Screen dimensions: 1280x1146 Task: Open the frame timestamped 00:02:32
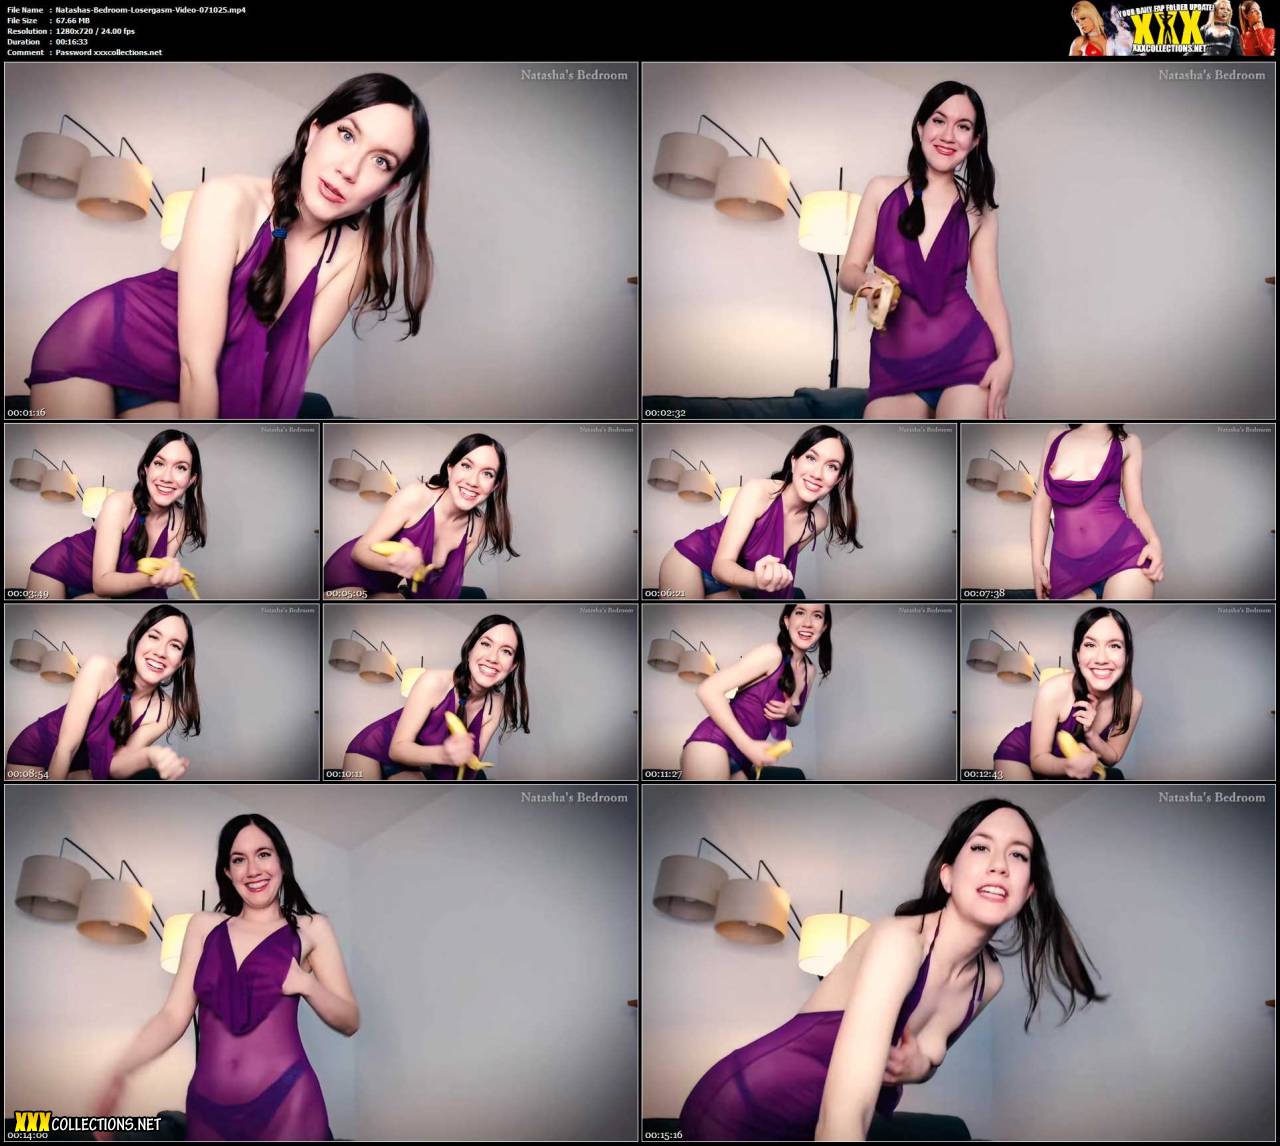958,241
